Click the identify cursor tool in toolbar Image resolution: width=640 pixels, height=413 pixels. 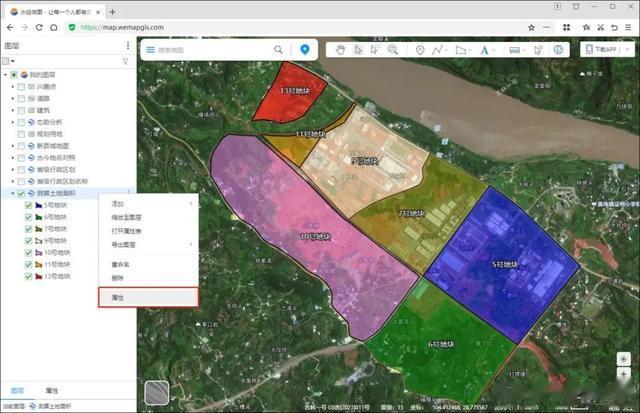pyautogui.click(x=538, y=50)
